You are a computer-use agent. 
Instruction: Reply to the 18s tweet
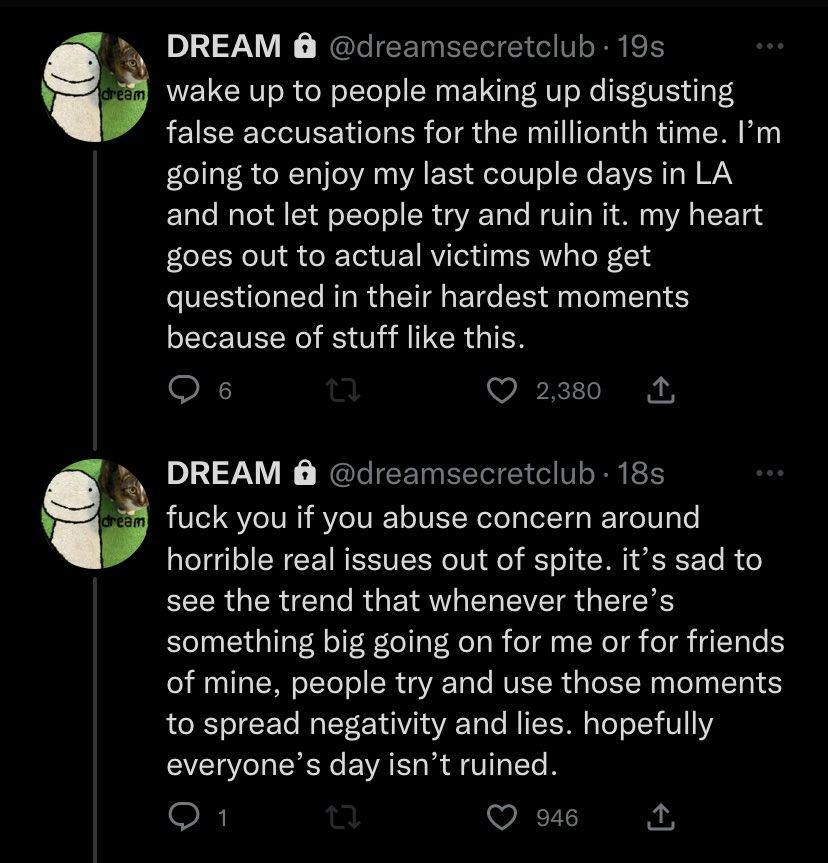(183, 816)
